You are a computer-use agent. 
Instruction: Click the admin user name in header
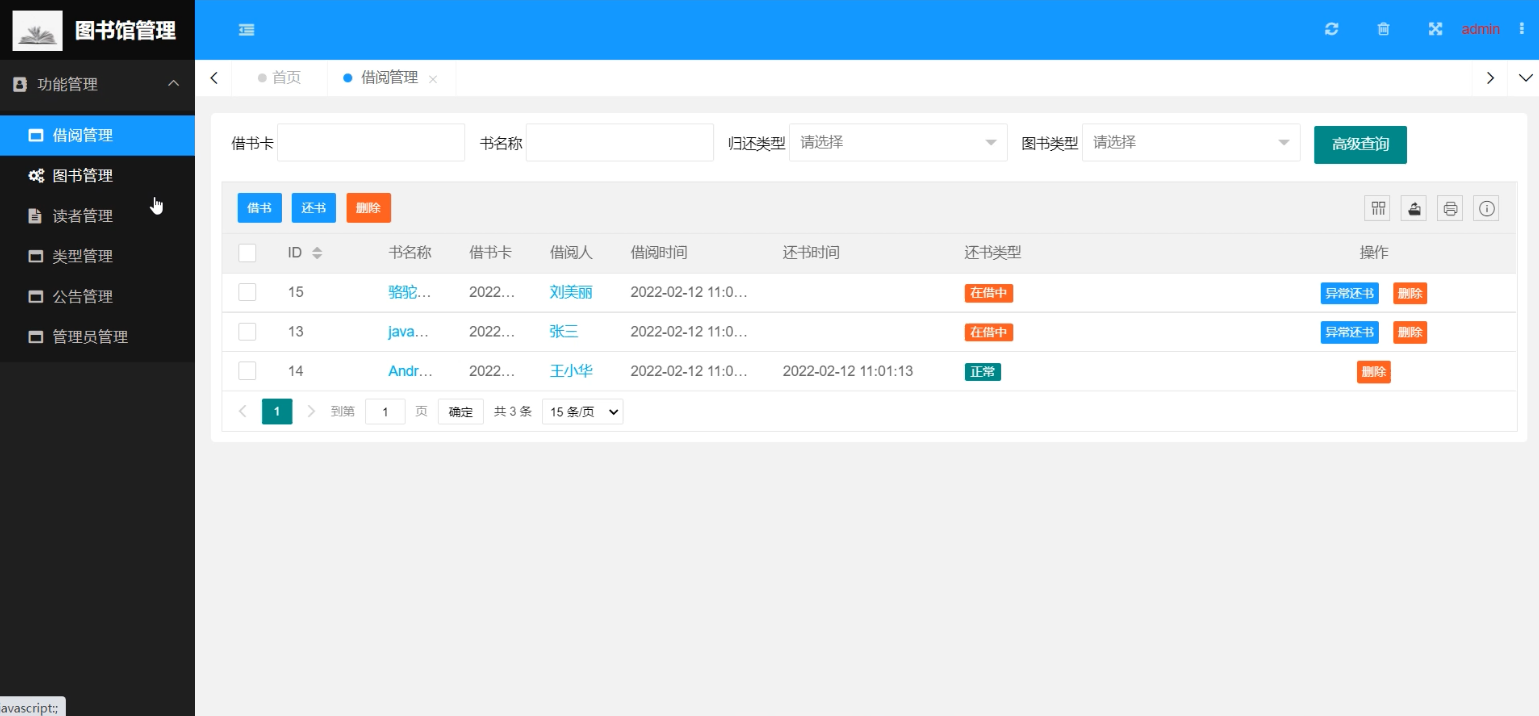click(1480, 29)
